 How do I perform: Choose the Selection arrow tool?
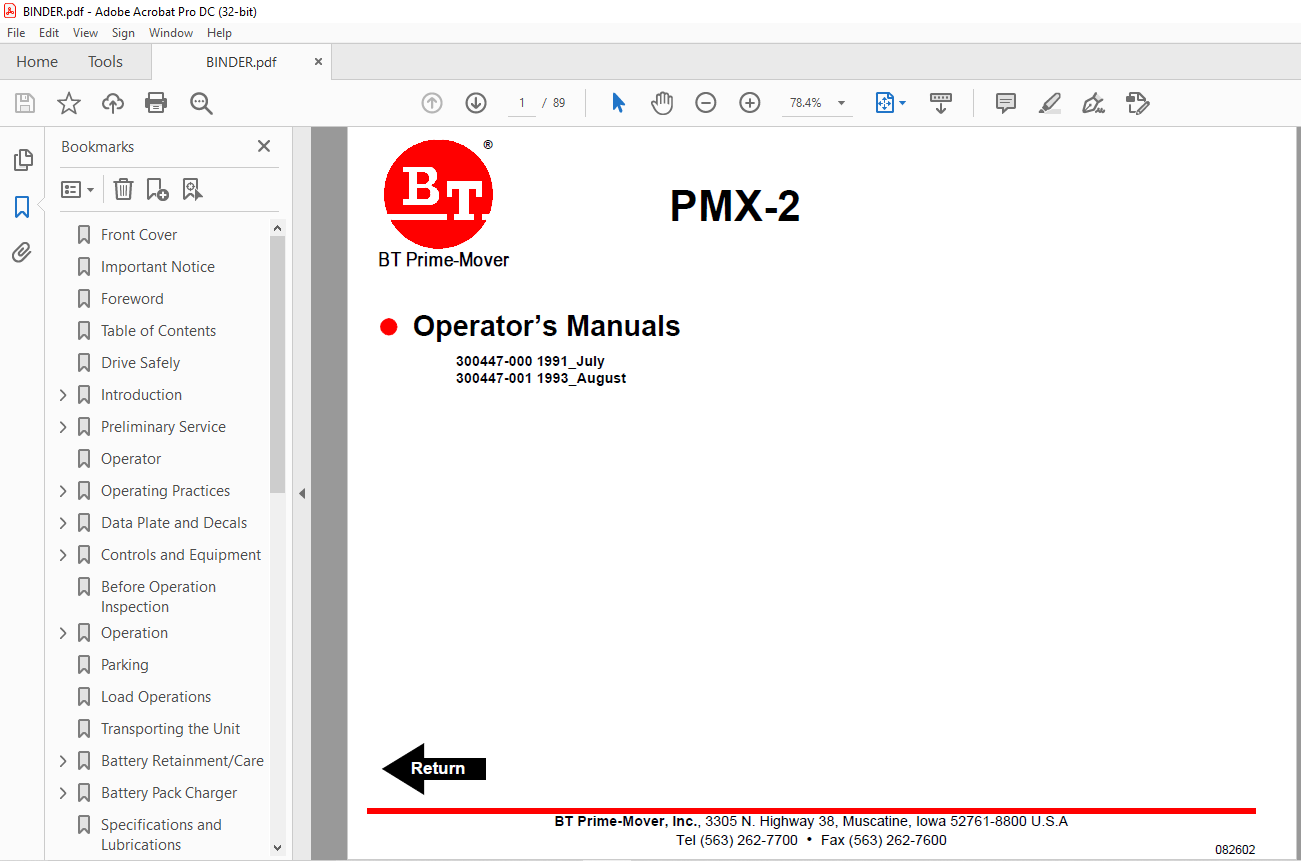(x=618, y=103)
